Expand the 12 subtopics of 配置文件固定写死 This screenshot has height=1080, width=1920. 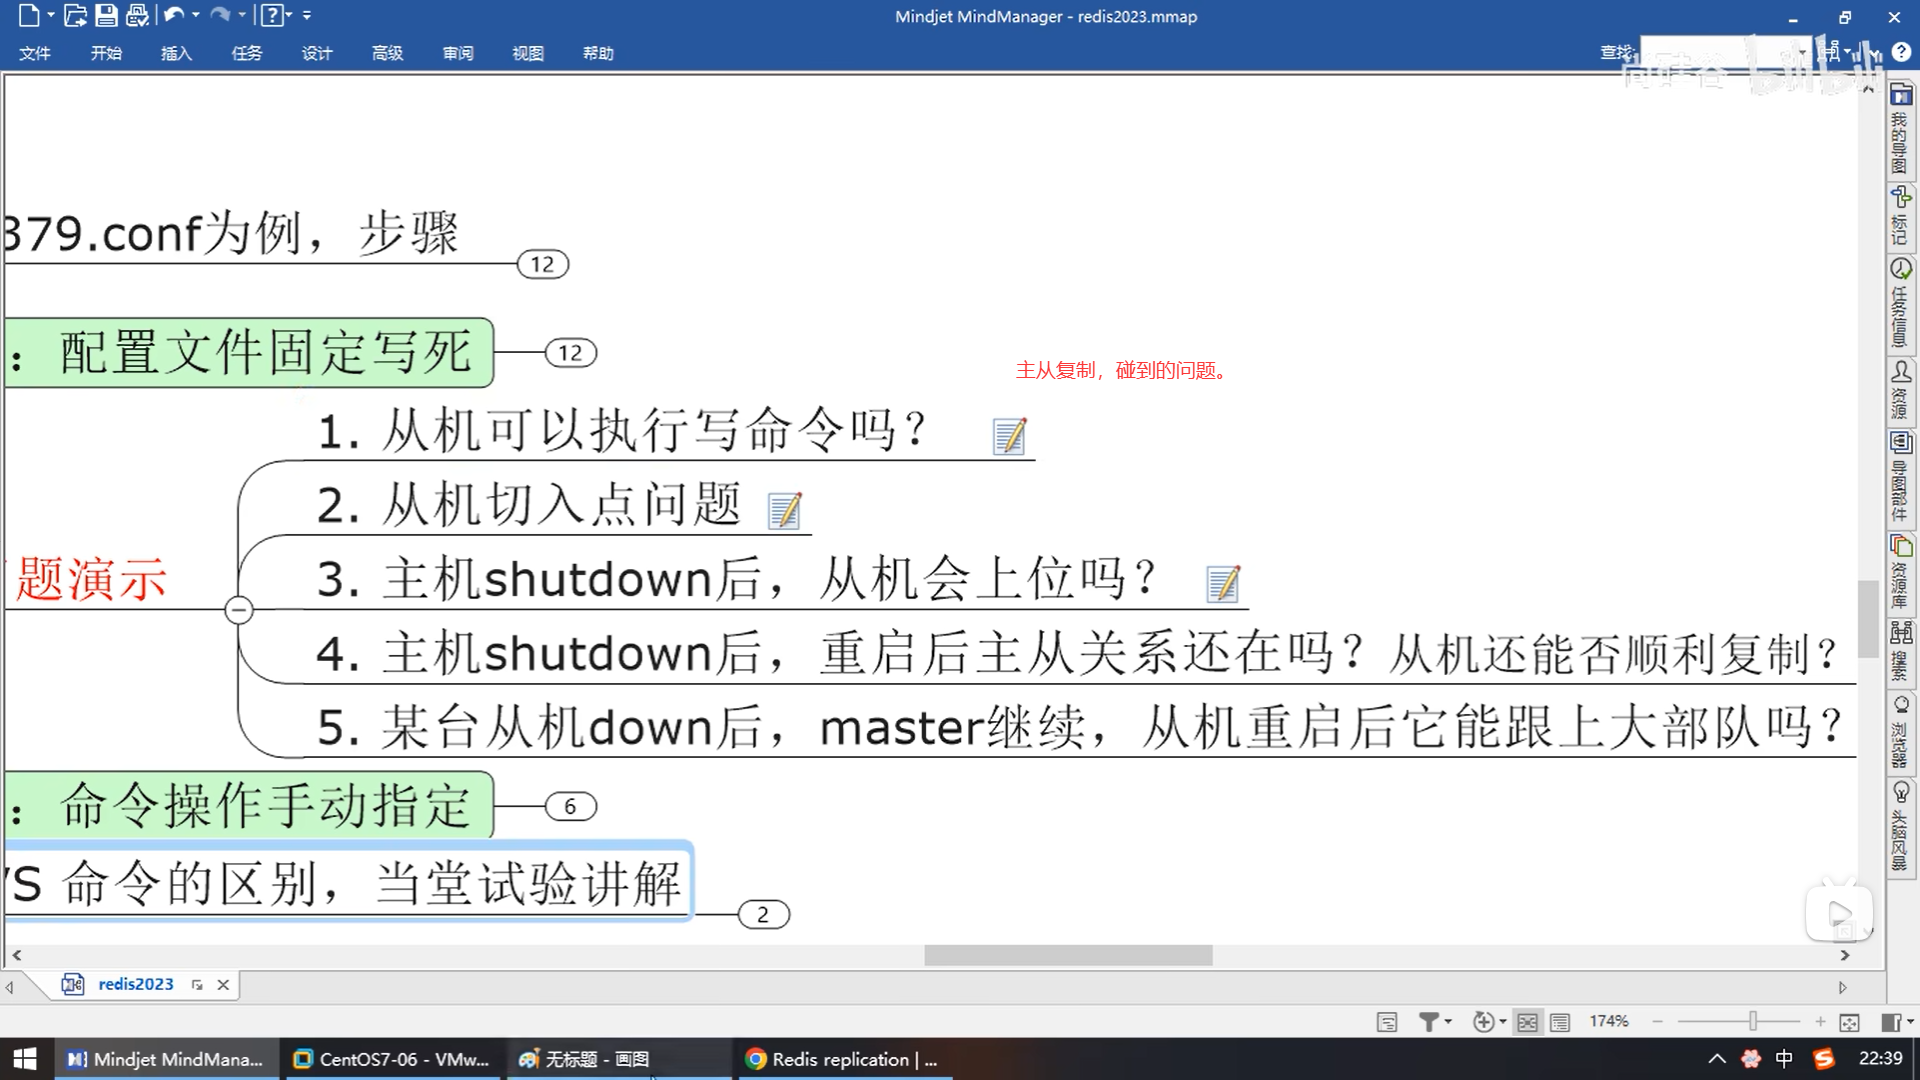[x=570, y=353]
